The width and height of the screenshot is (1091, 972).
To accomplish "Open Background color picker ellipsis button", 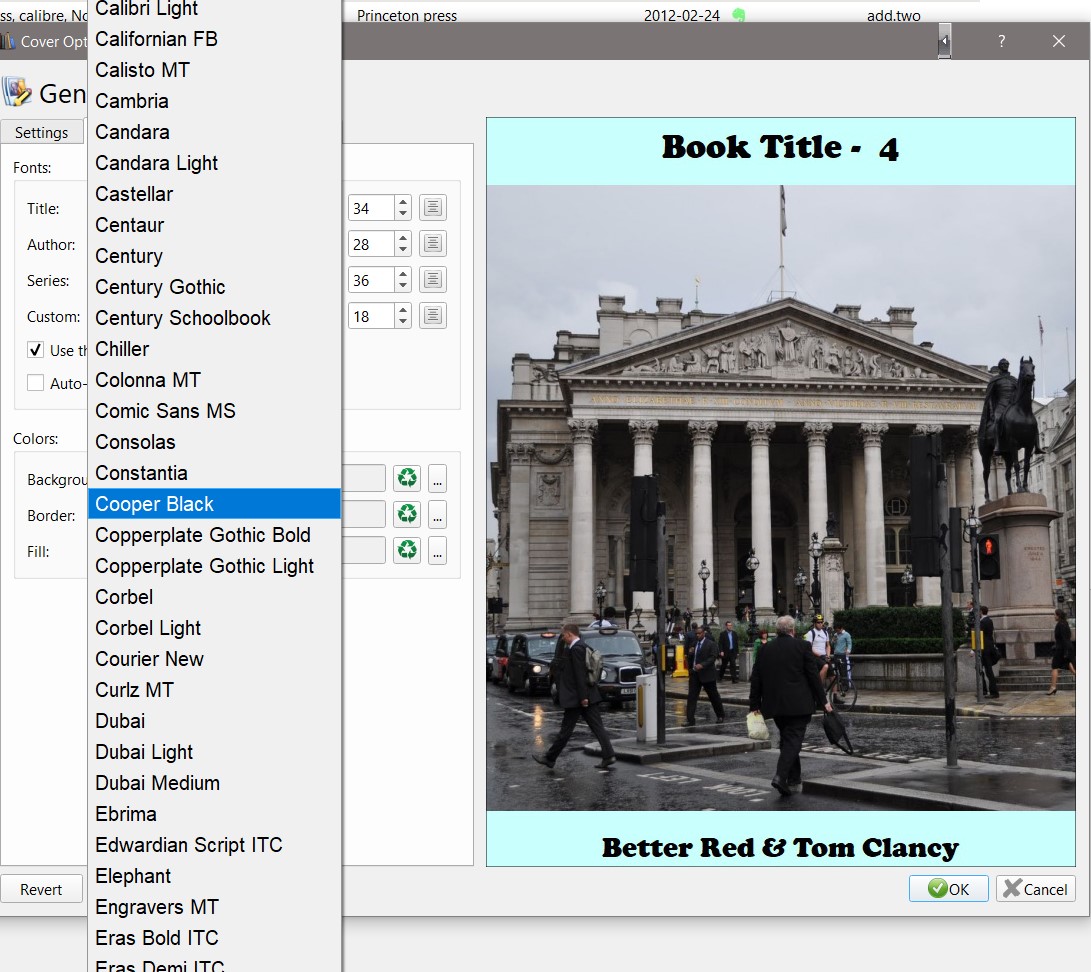I will click(437, 479).
